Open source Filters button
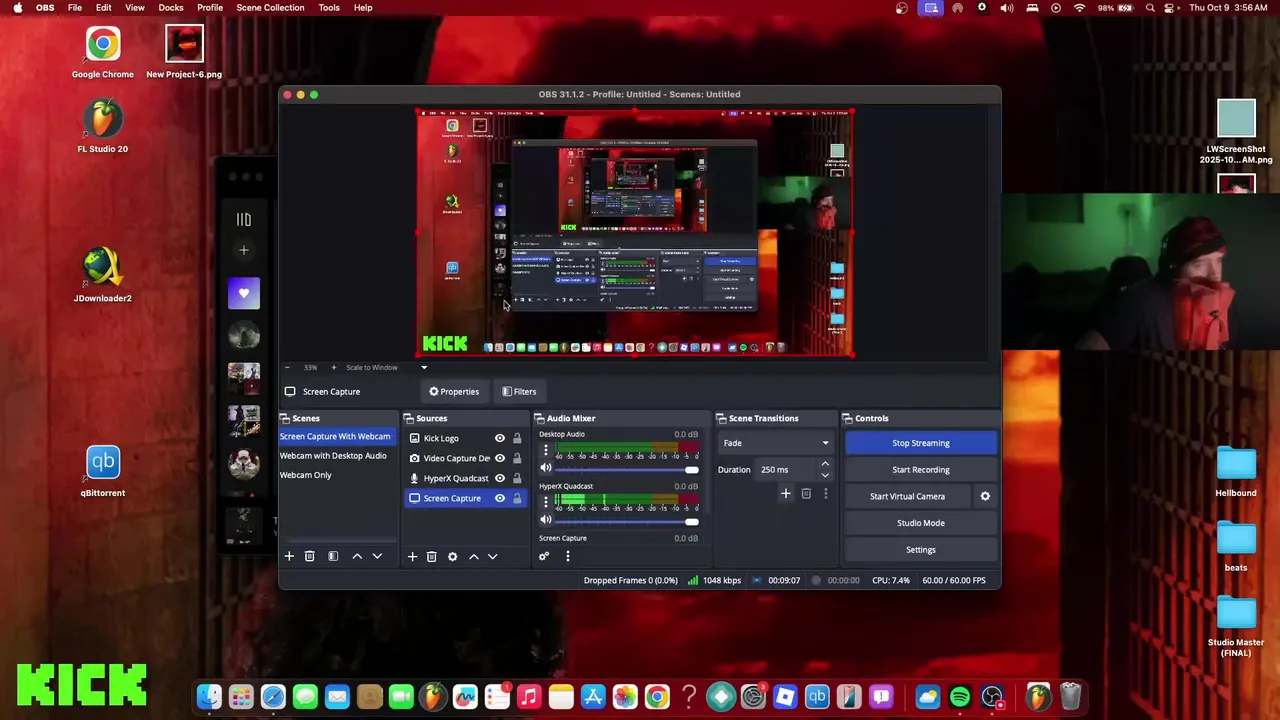The image size is (1280, 720). pos(519,391)
